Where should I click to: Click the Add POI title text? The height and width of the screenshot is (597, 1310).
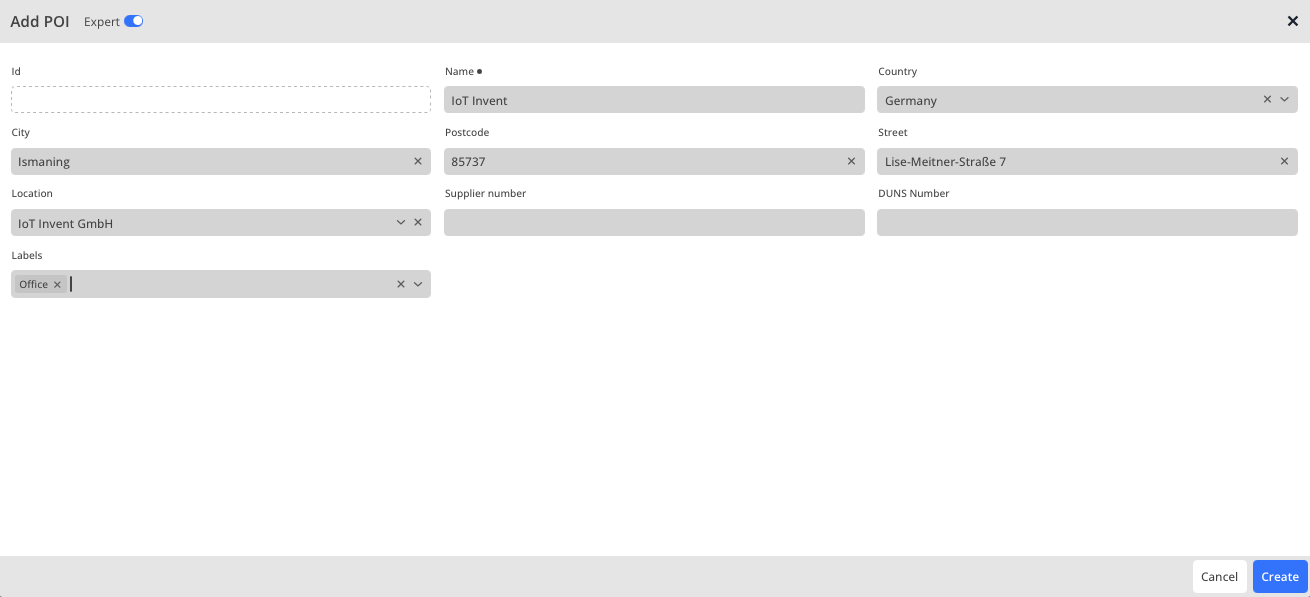point(40,21)
